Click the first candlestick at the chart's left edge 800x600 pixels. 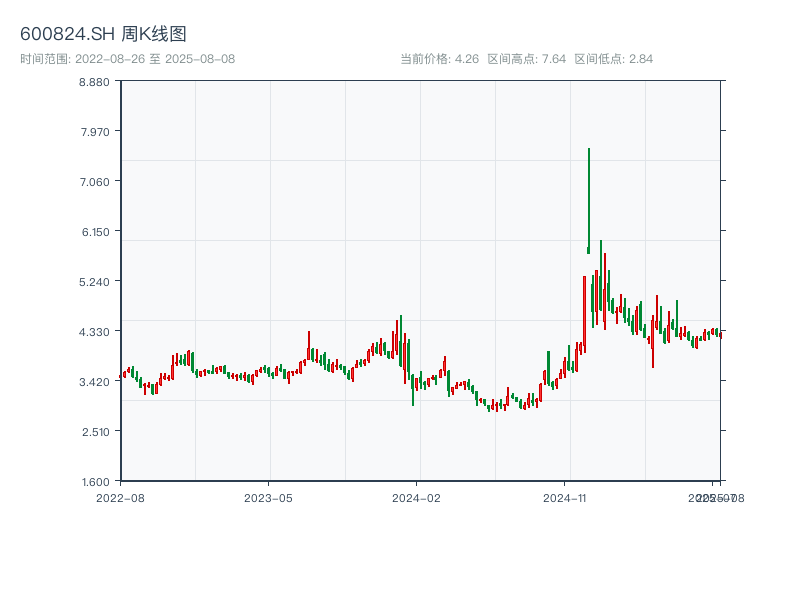[x=120, y=377]
